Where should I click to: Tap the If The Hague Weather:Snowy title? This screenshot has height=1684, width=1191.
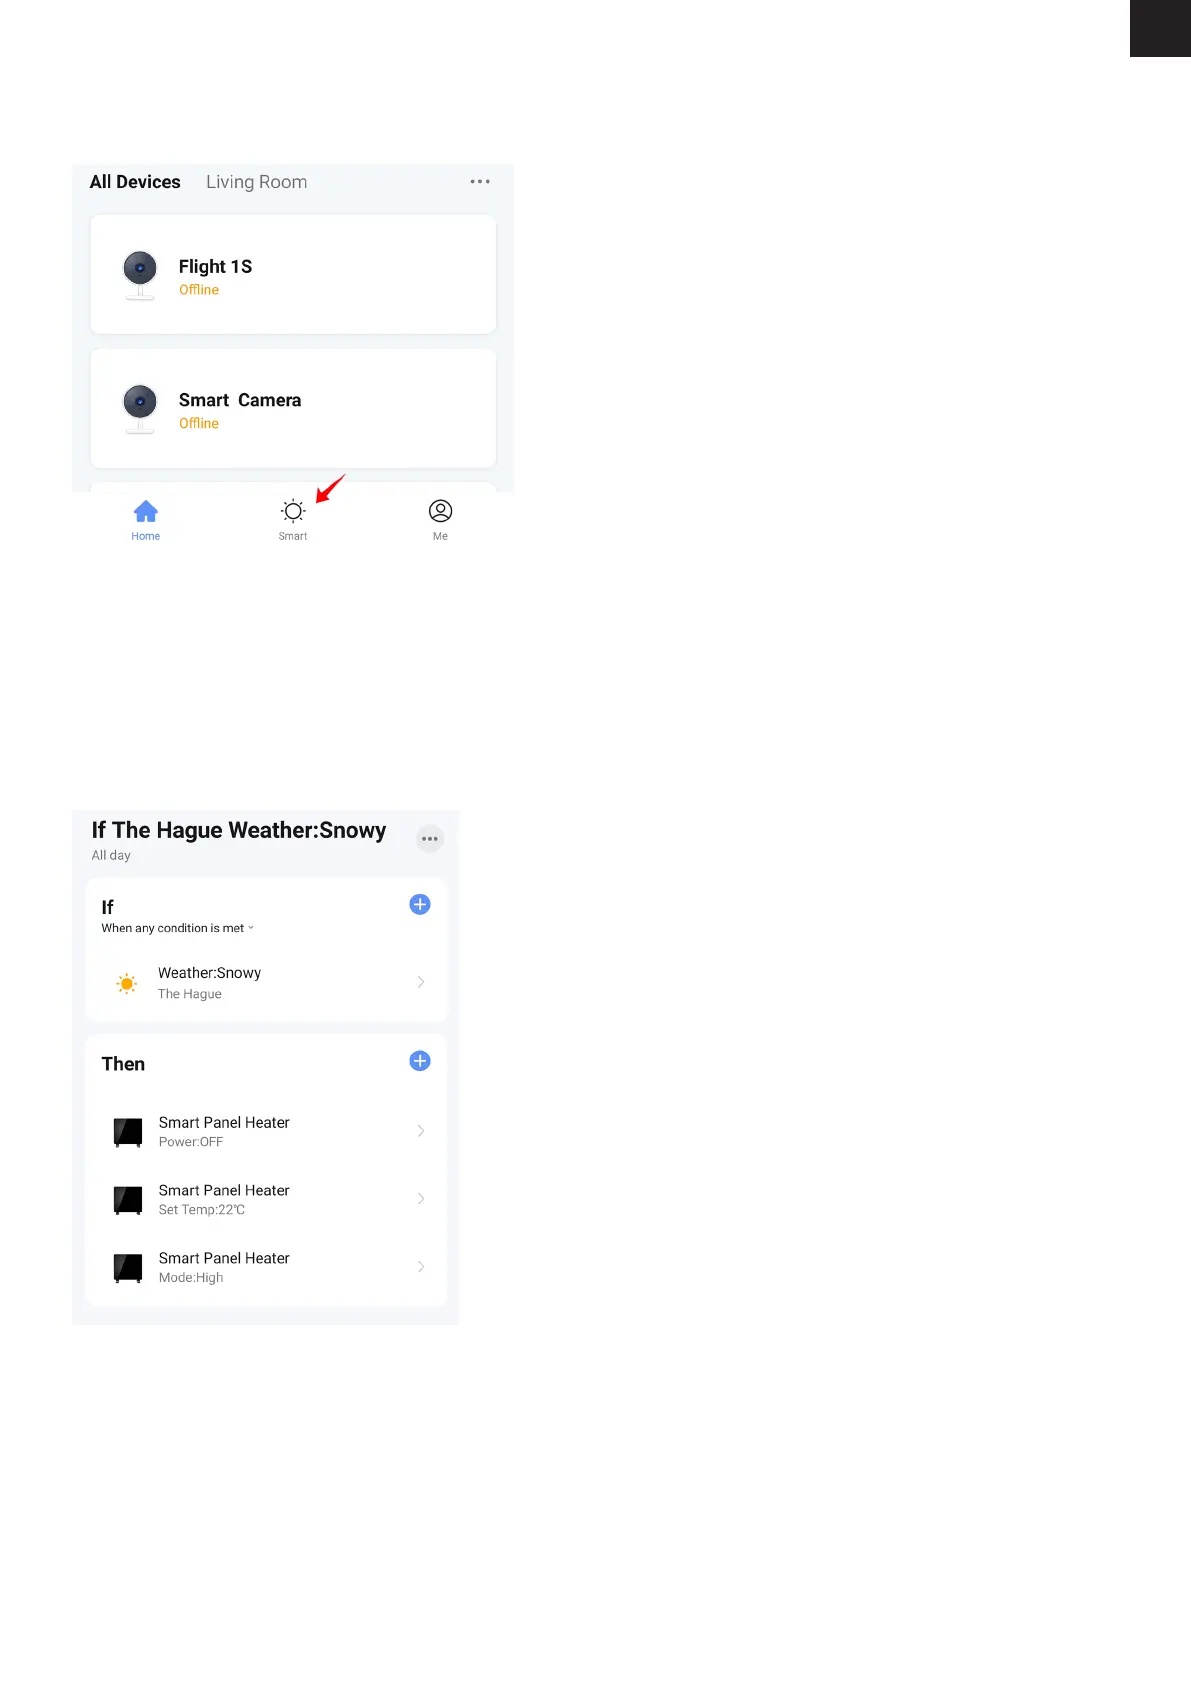click(239, 830)
